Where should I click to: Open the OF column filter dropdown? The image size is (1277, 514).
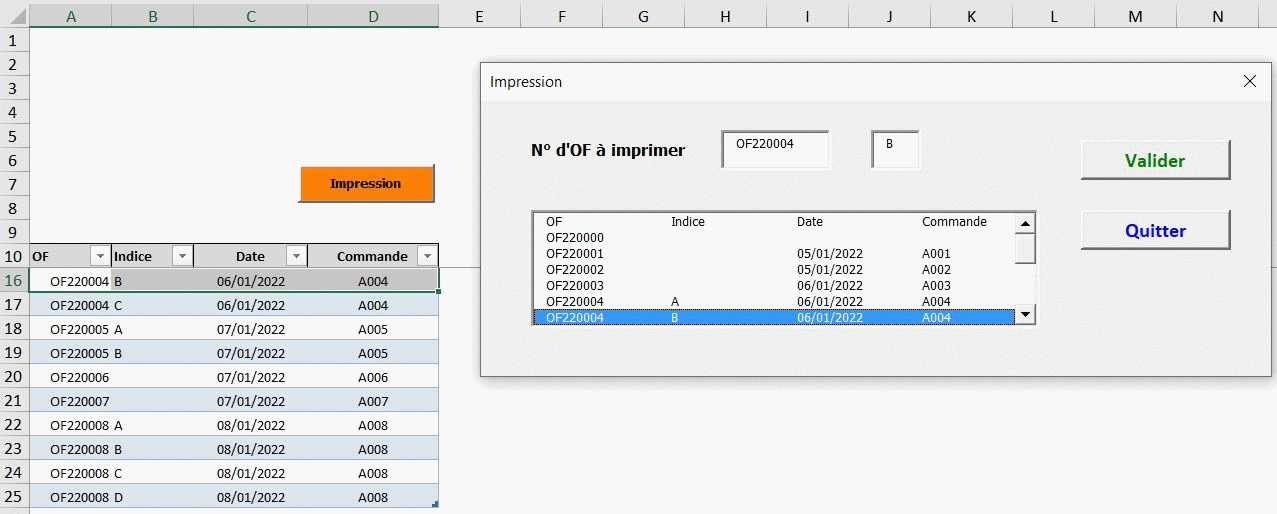click(x=100, y=256)
